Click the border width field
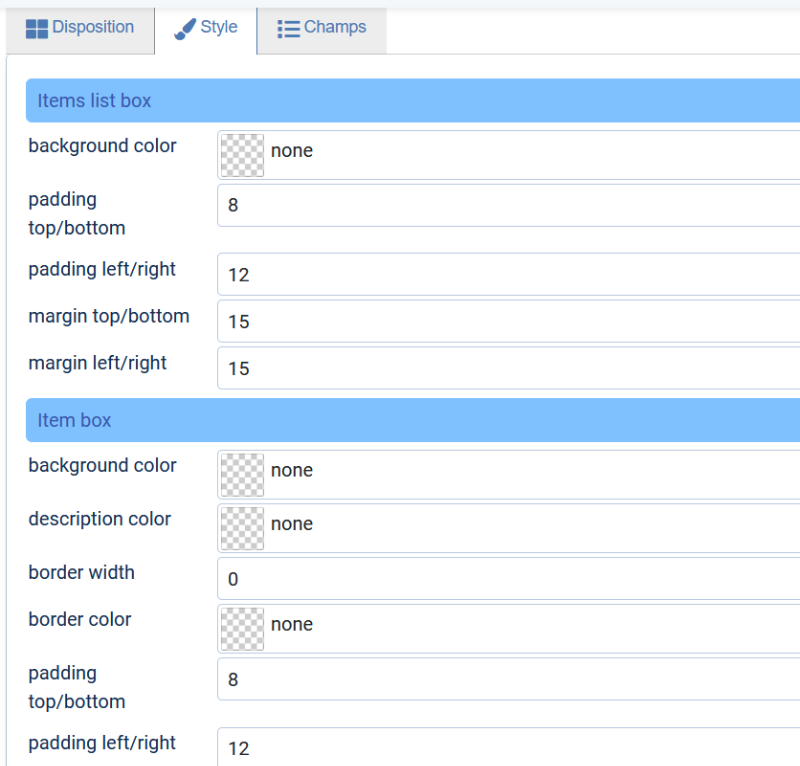Screen dimensions: 800x766 (509, 578)
